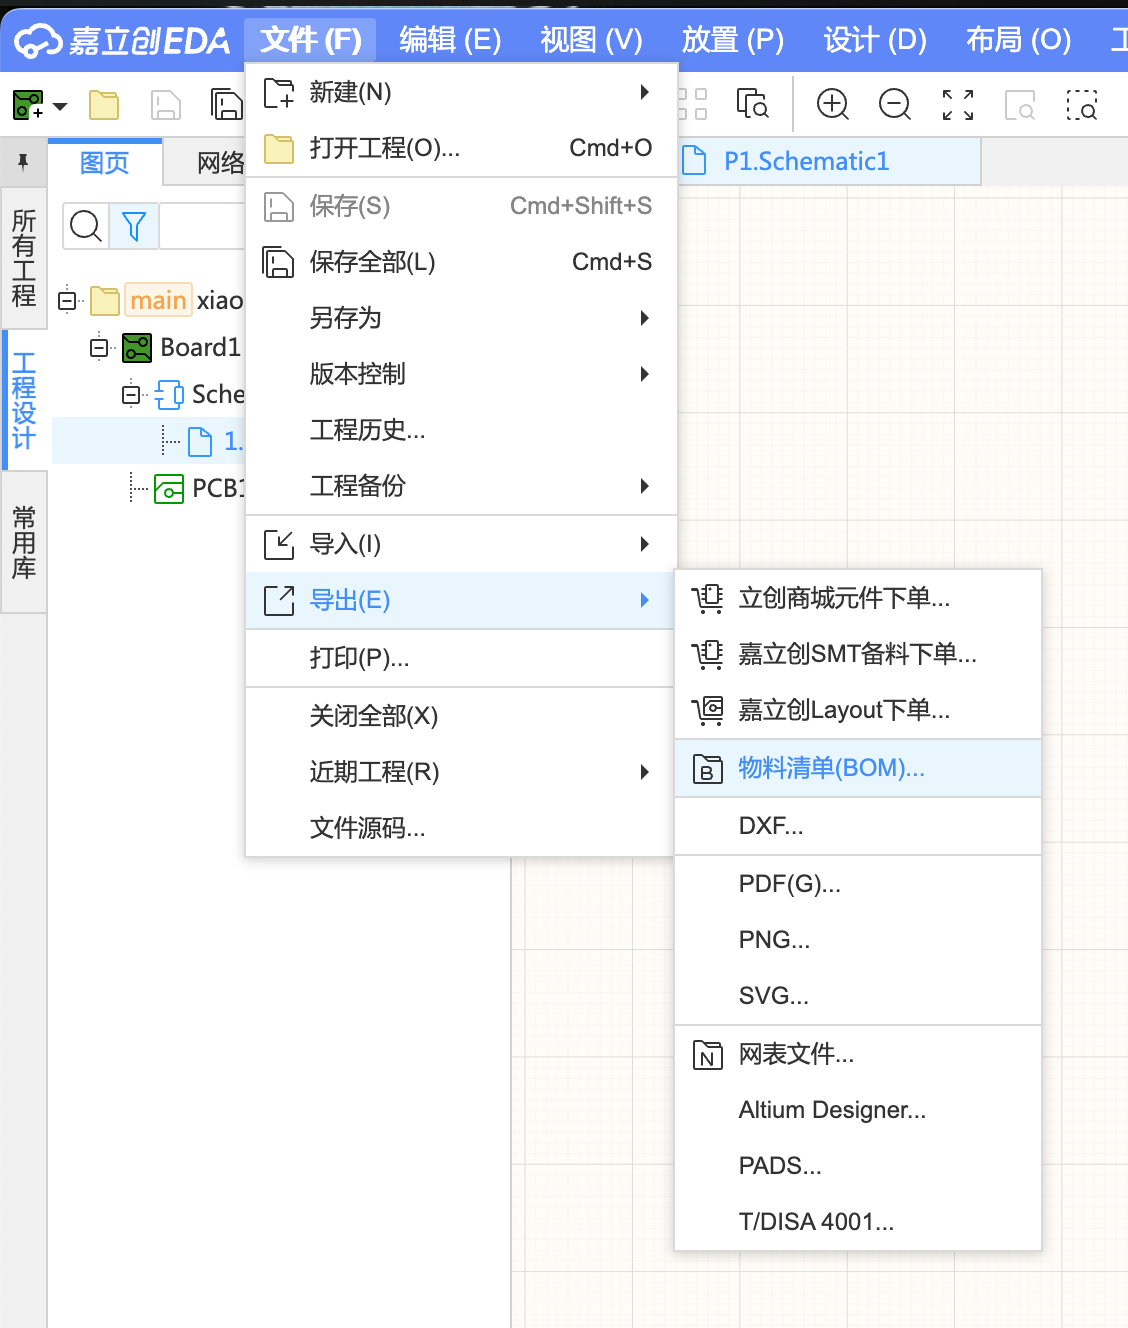1128x1328 pixels.
Task: Click the open folder toolbar icon
Action: pos(103,104)
